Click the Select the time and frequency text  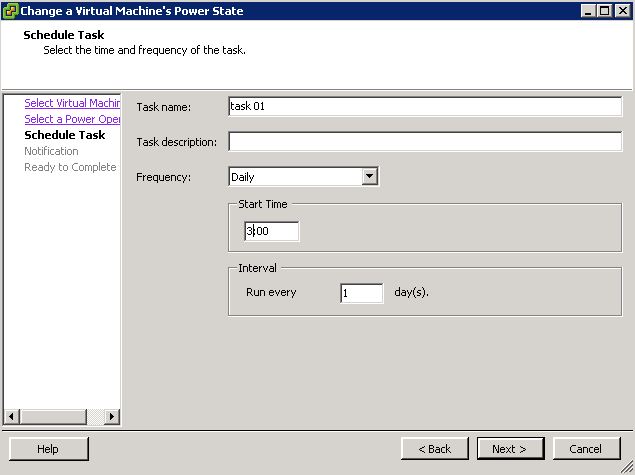[x=145, y=50]
